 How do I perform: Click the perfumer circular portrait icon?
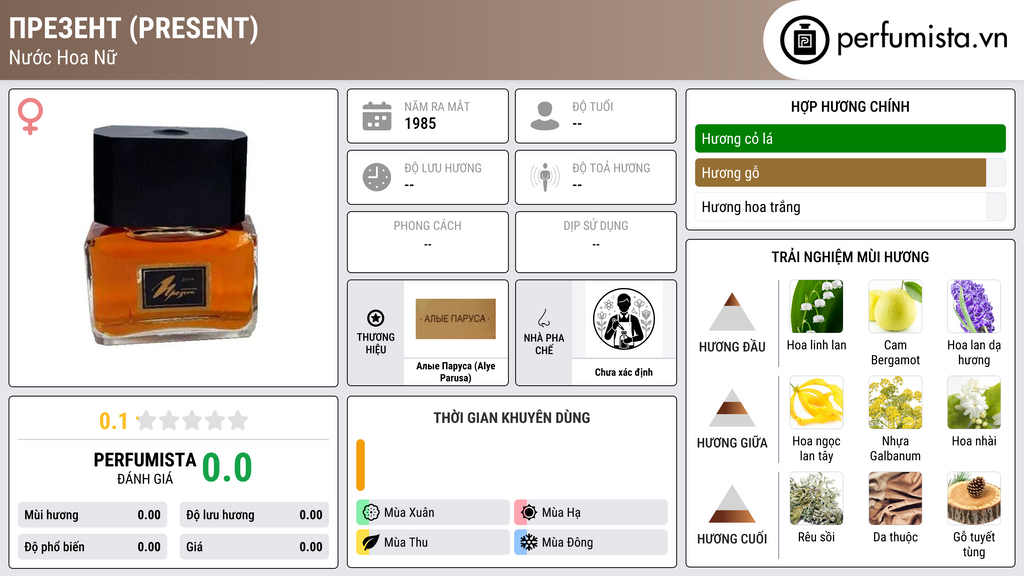tap(624, 319)
